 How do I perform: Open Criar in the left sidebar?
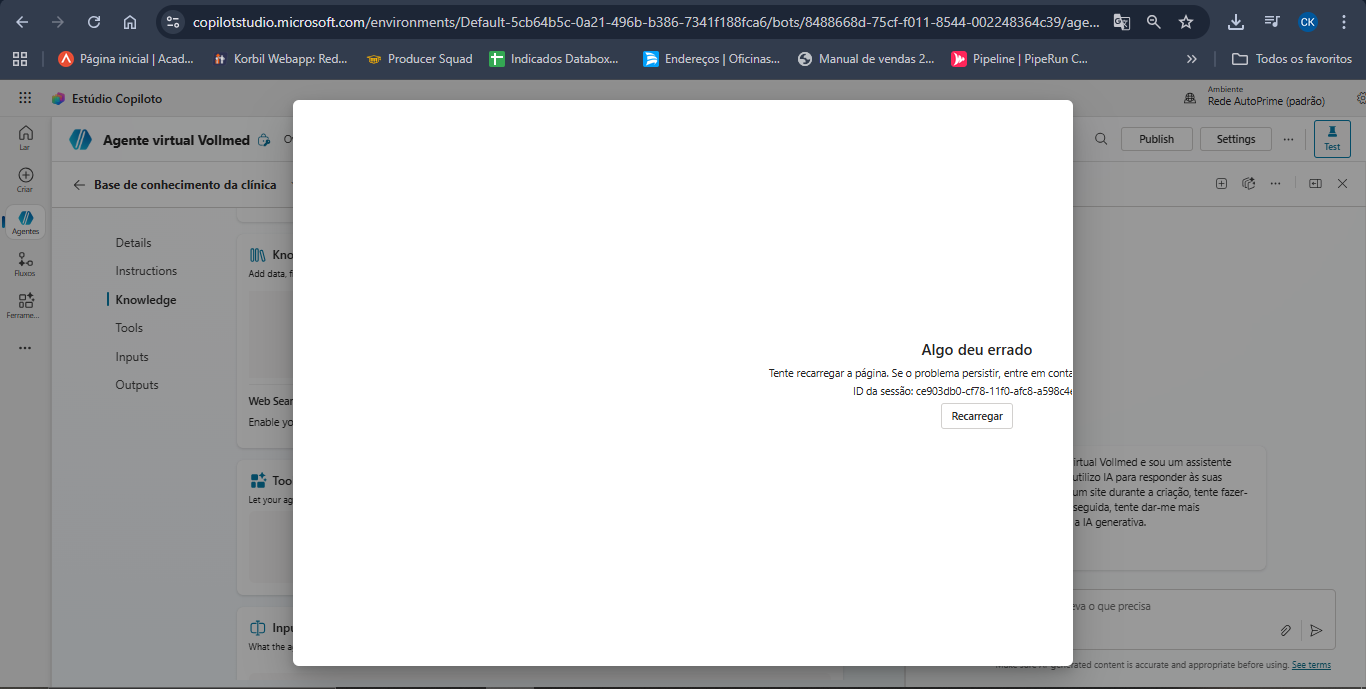click(25, 179)
